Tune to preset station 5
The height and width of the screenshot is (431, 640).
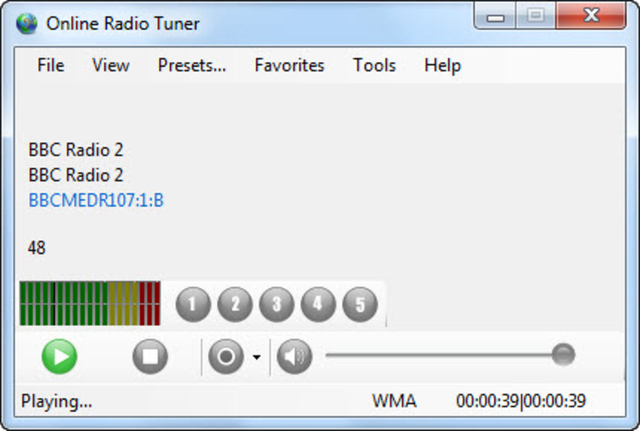tap(360, 304)
